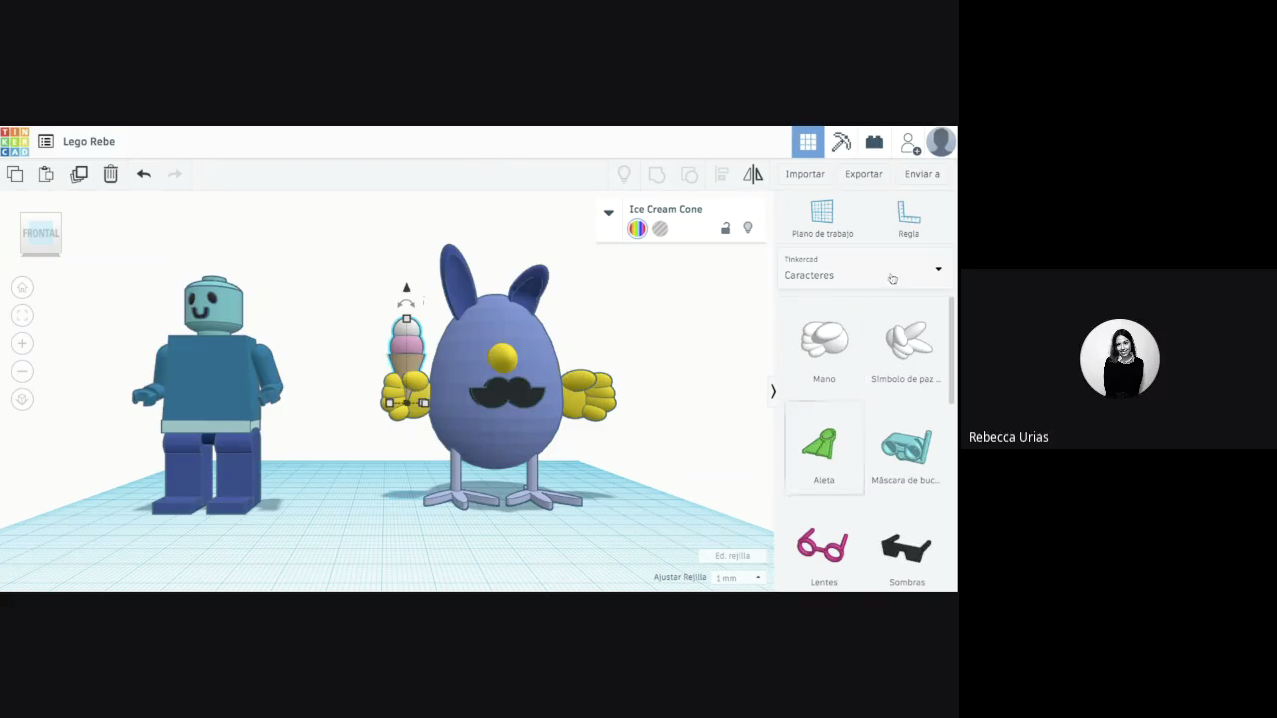Click the black height cone handle above ice cream

406,287
